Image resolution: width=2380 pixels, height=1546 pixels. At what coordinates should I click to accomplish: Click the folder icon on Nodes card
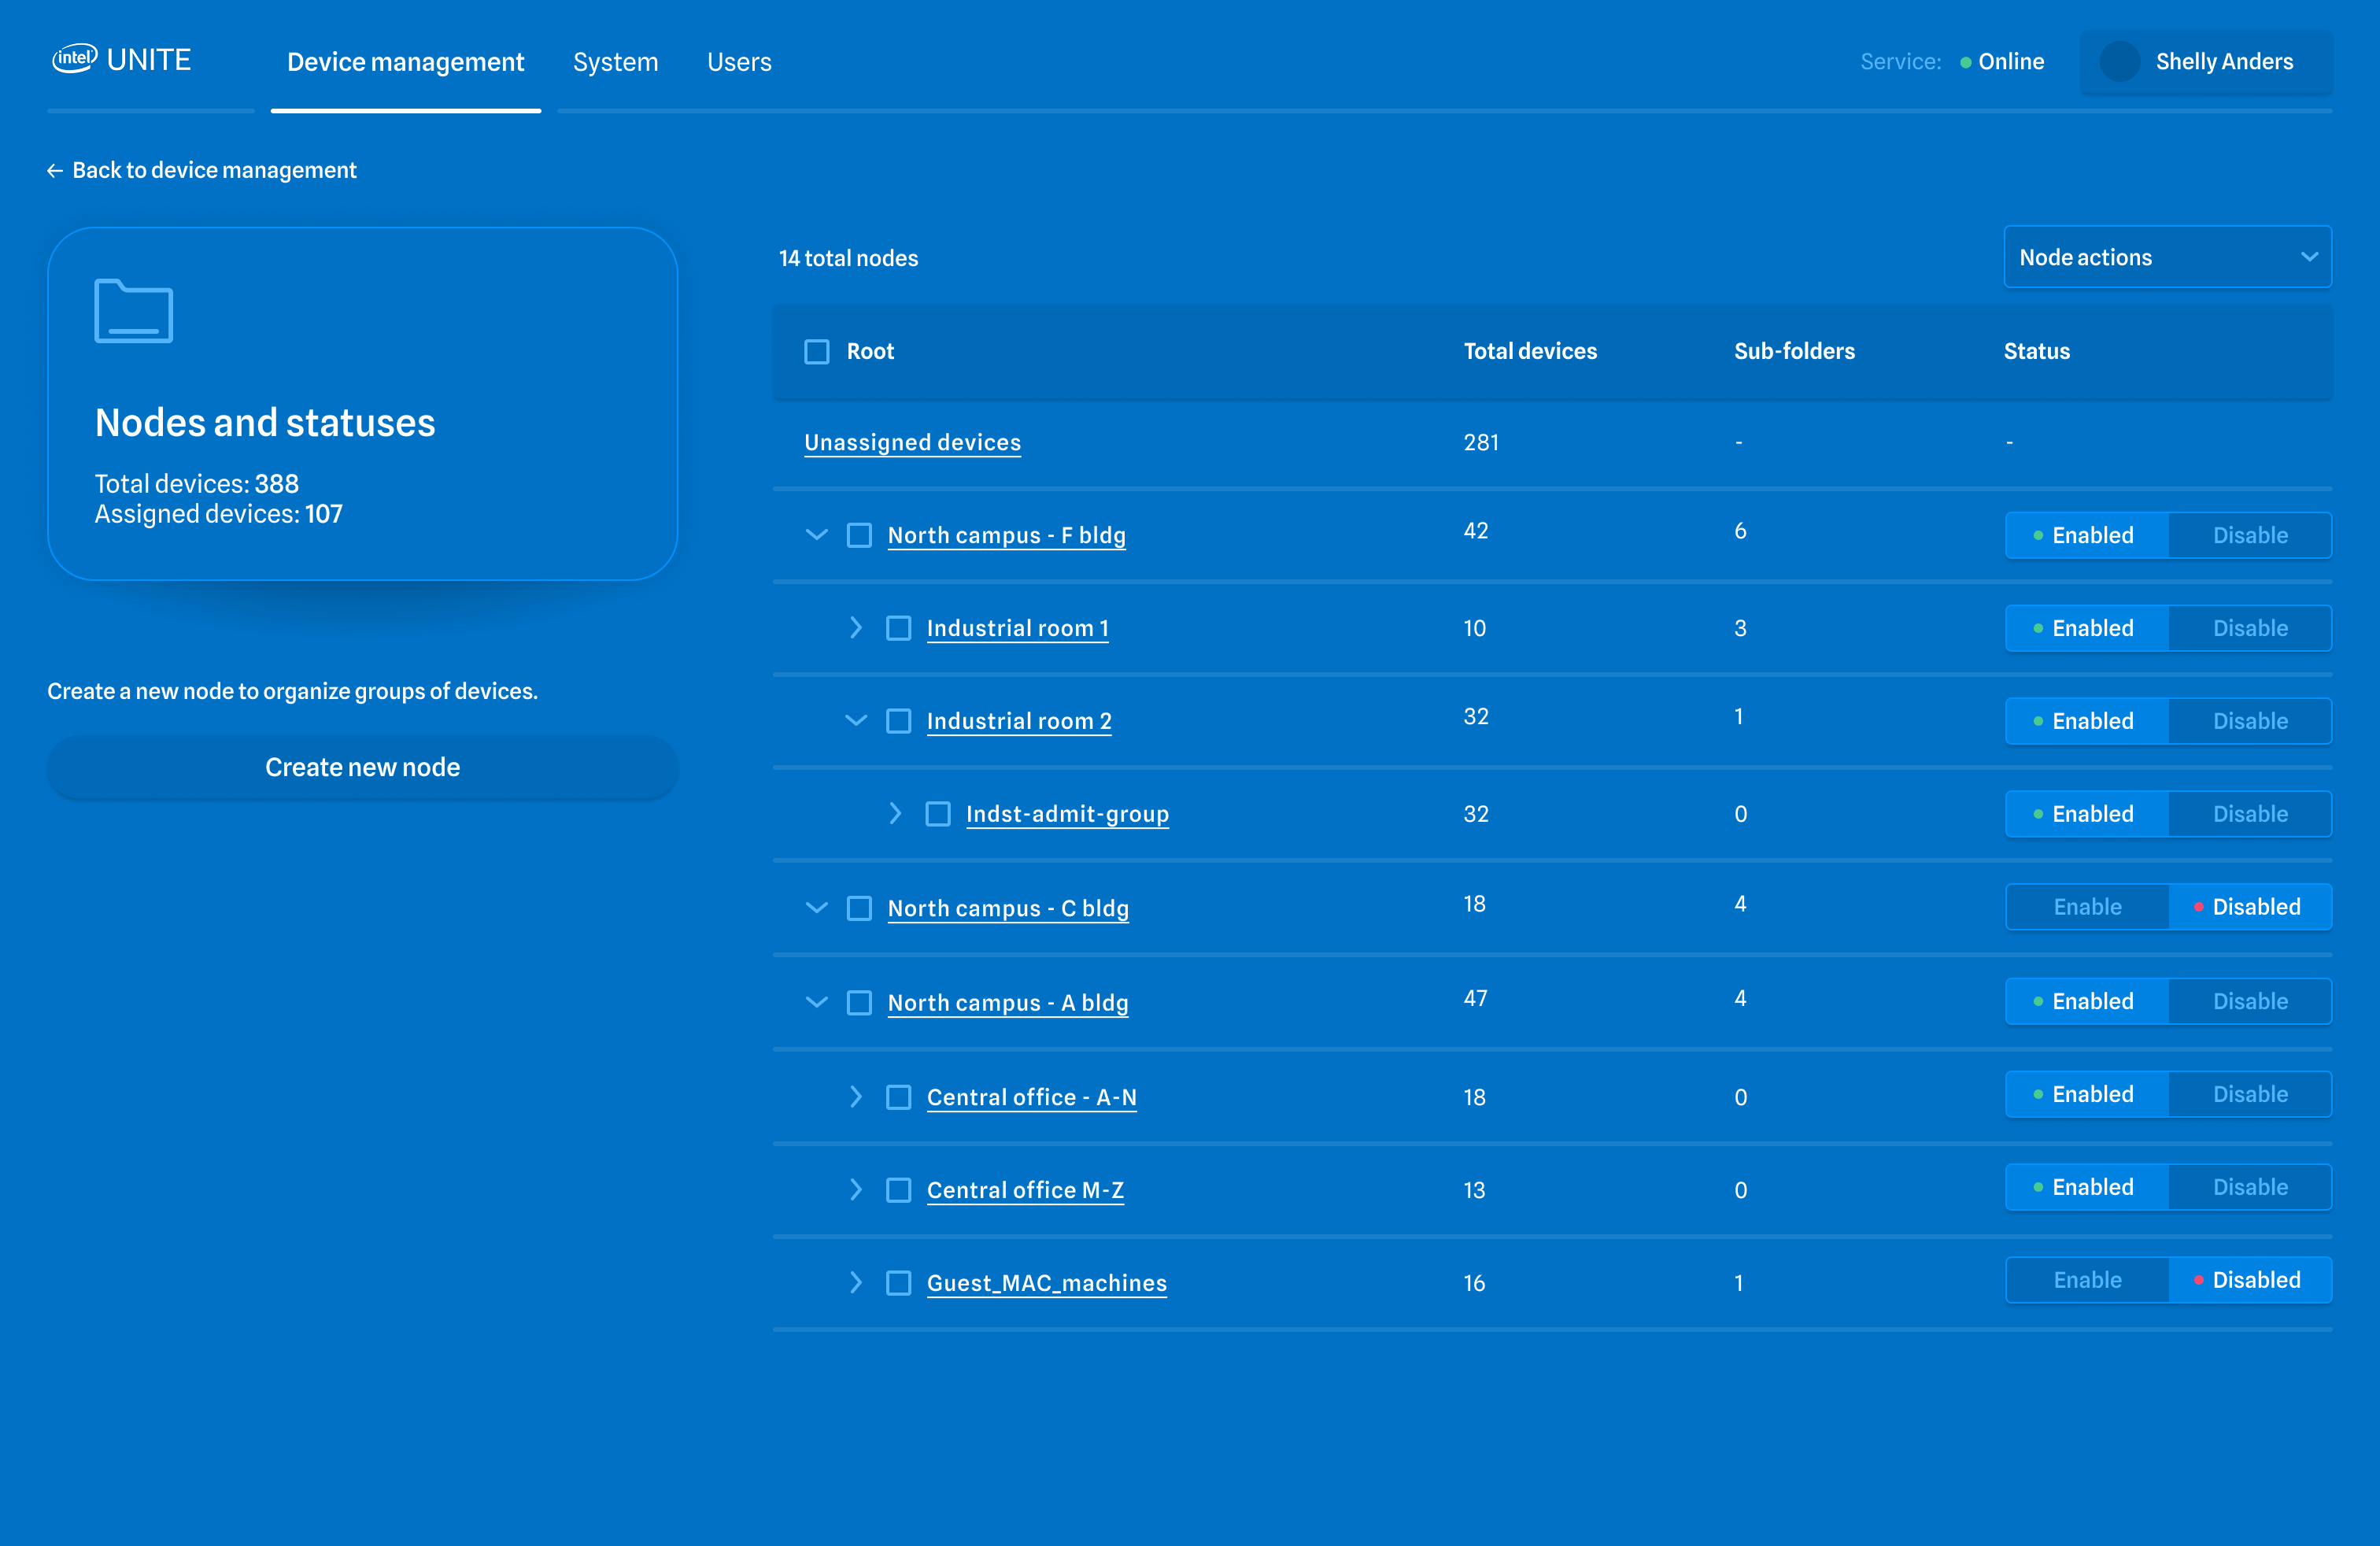point(132,311)
